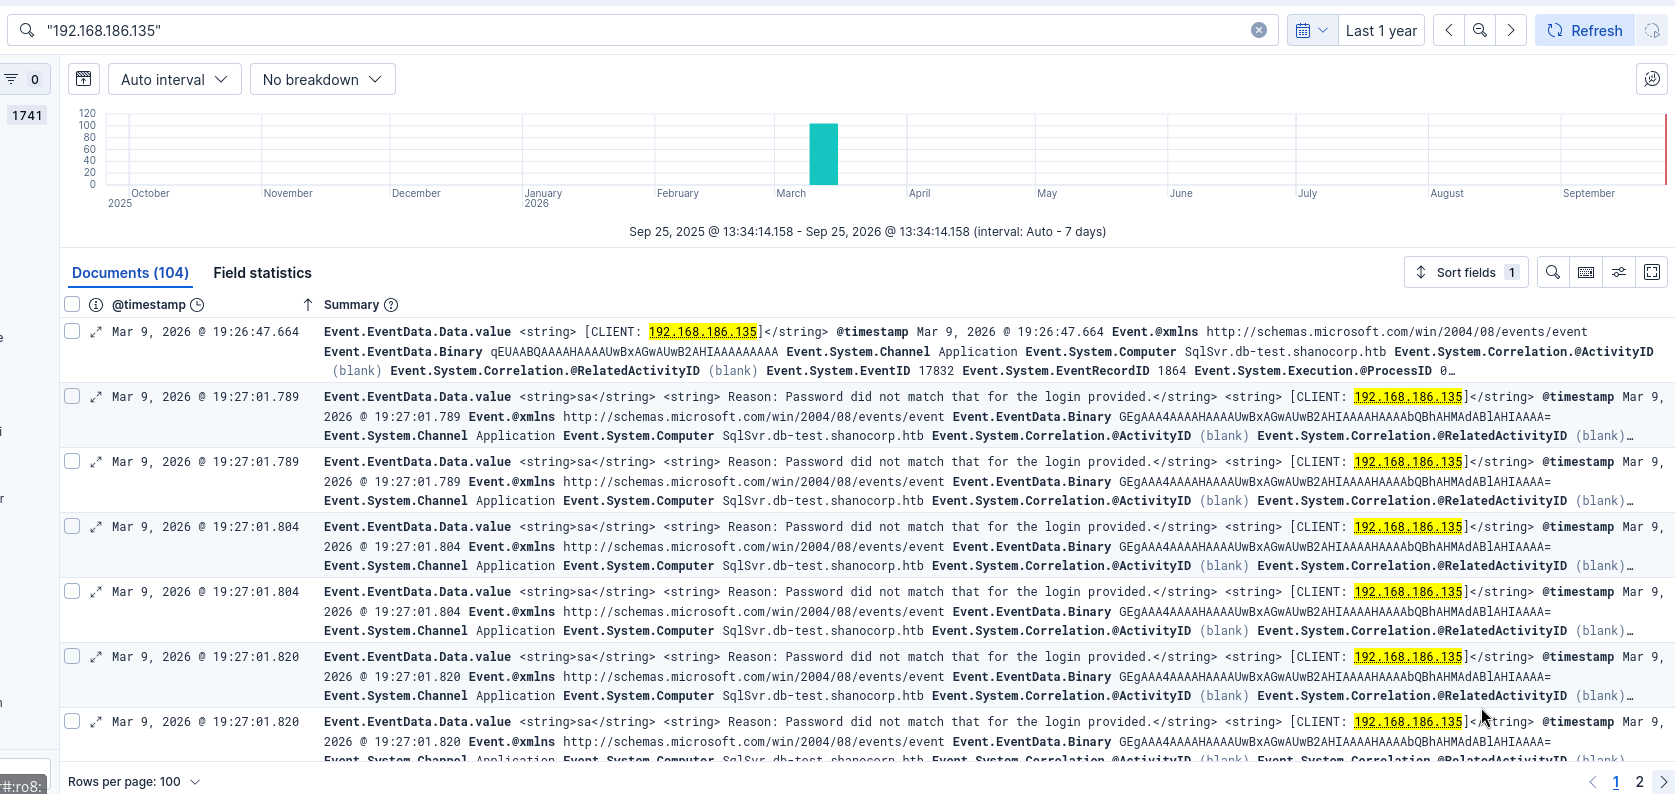The height and width of the screenshot is (794, 1675).
Task: Click the help icon next to Summary
Action: pyautogui.click(x=391, y=305)
